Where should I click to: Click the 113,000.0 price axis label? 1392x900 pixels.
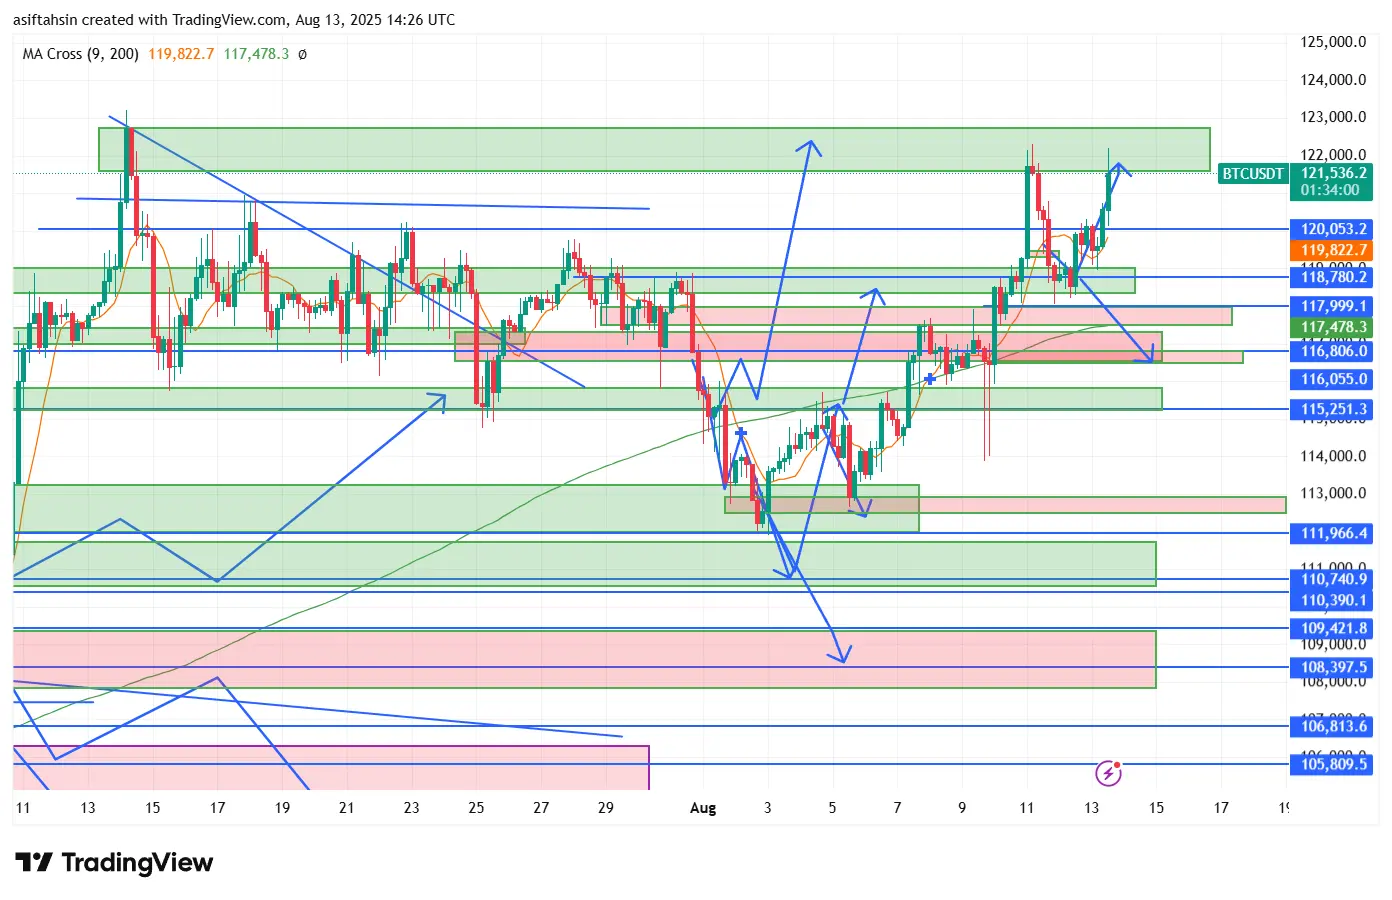click(x=1333, y=493)
